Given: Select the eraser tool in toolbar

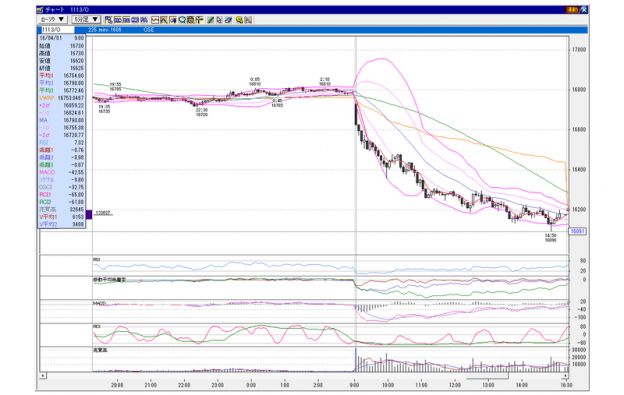Looking at the screenshot, I should coord(228,20).
